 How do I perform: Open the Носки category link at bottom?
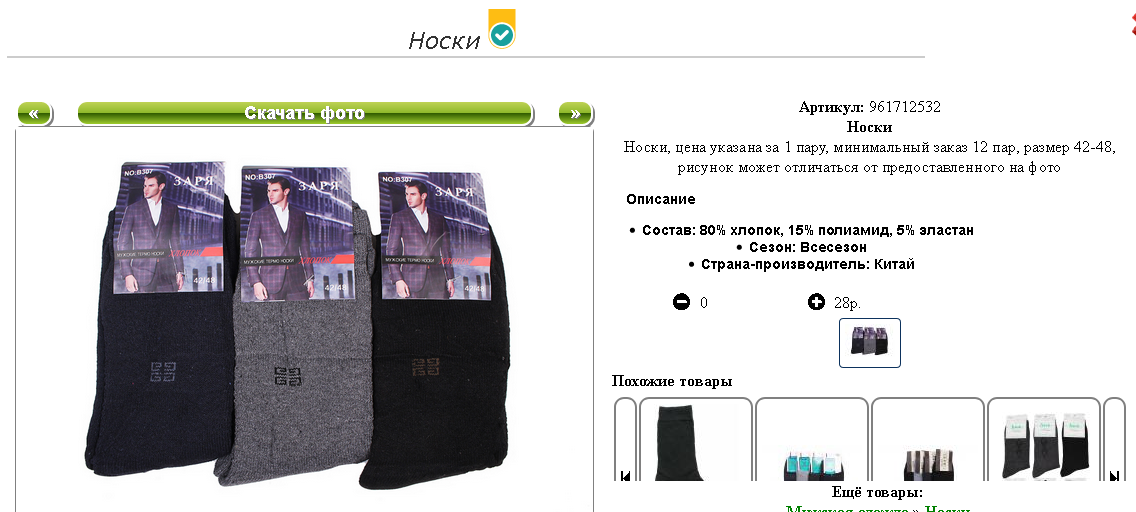click(948, 508)
